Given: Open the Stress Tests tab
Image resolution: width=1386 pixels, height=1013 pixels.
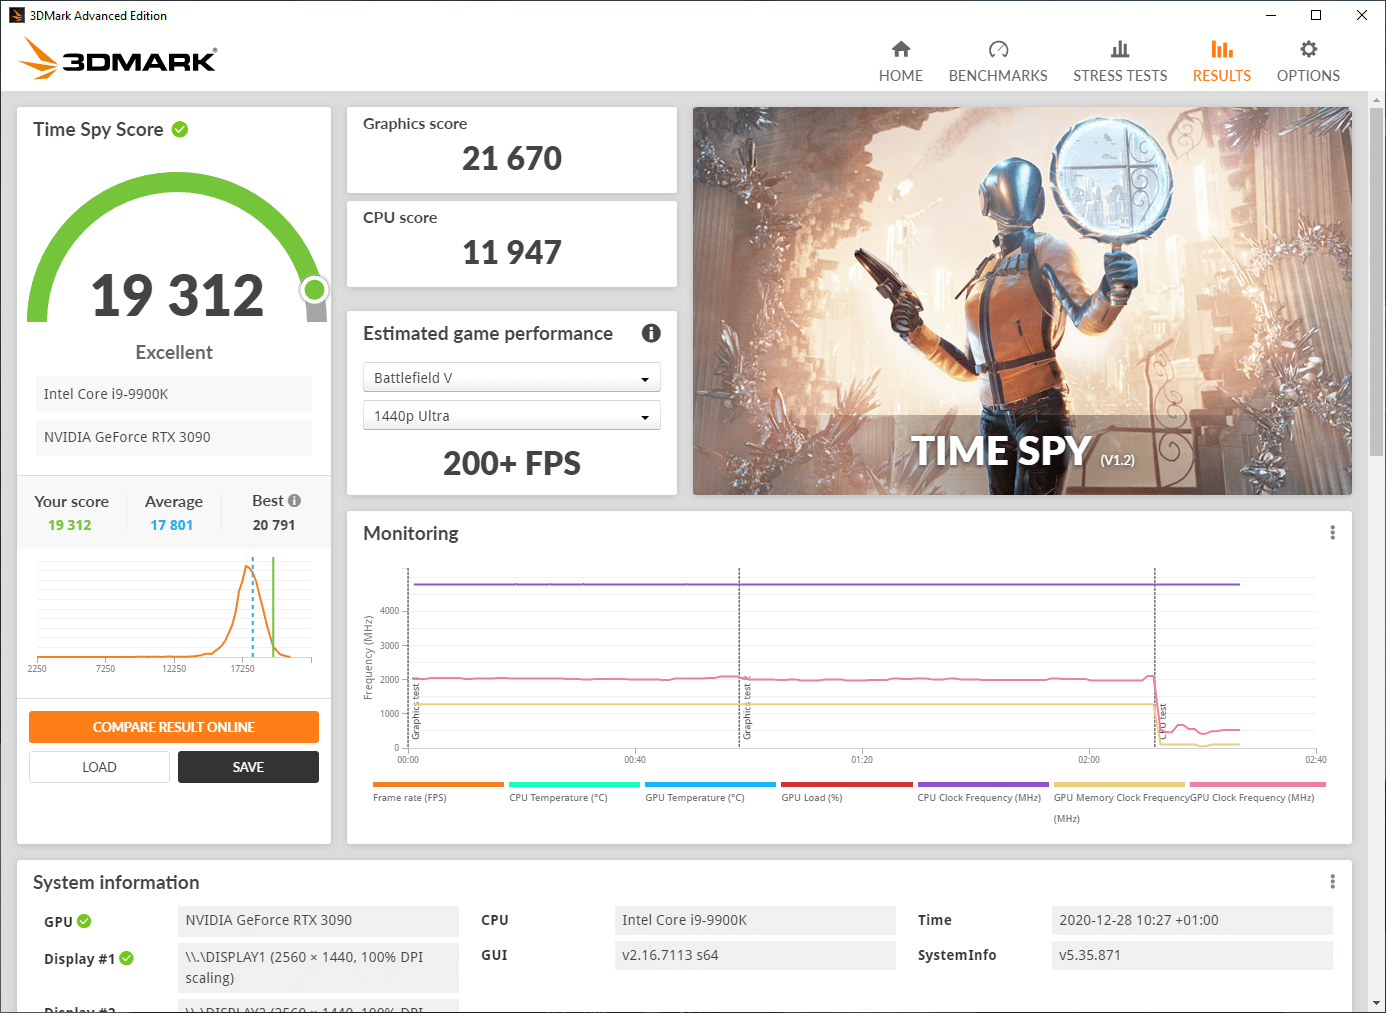Looking at the screenshot, I should point(1120,61).
